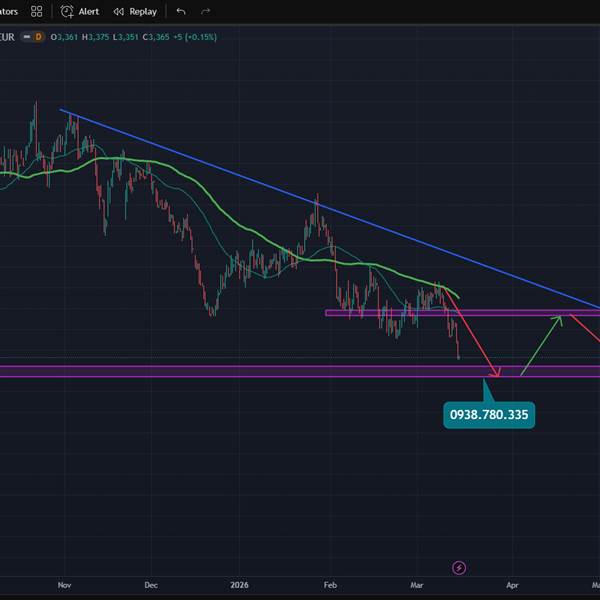Start bar Replay mode

pyautogui.click(x=135, y=11)
